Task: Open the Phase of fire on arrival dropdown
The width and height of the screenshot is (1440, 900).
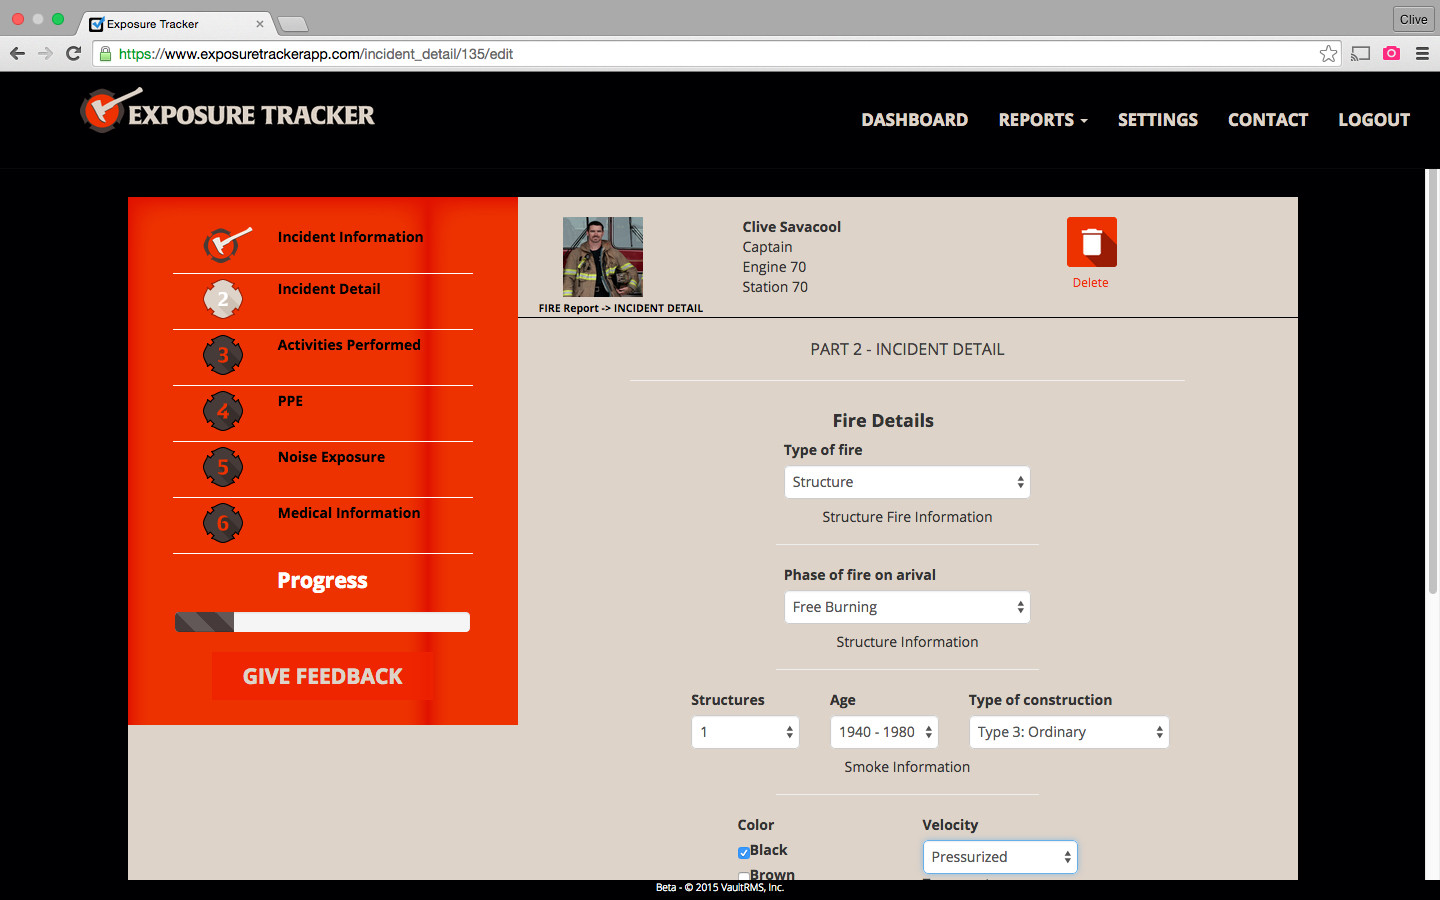Action: pos(907,607)
